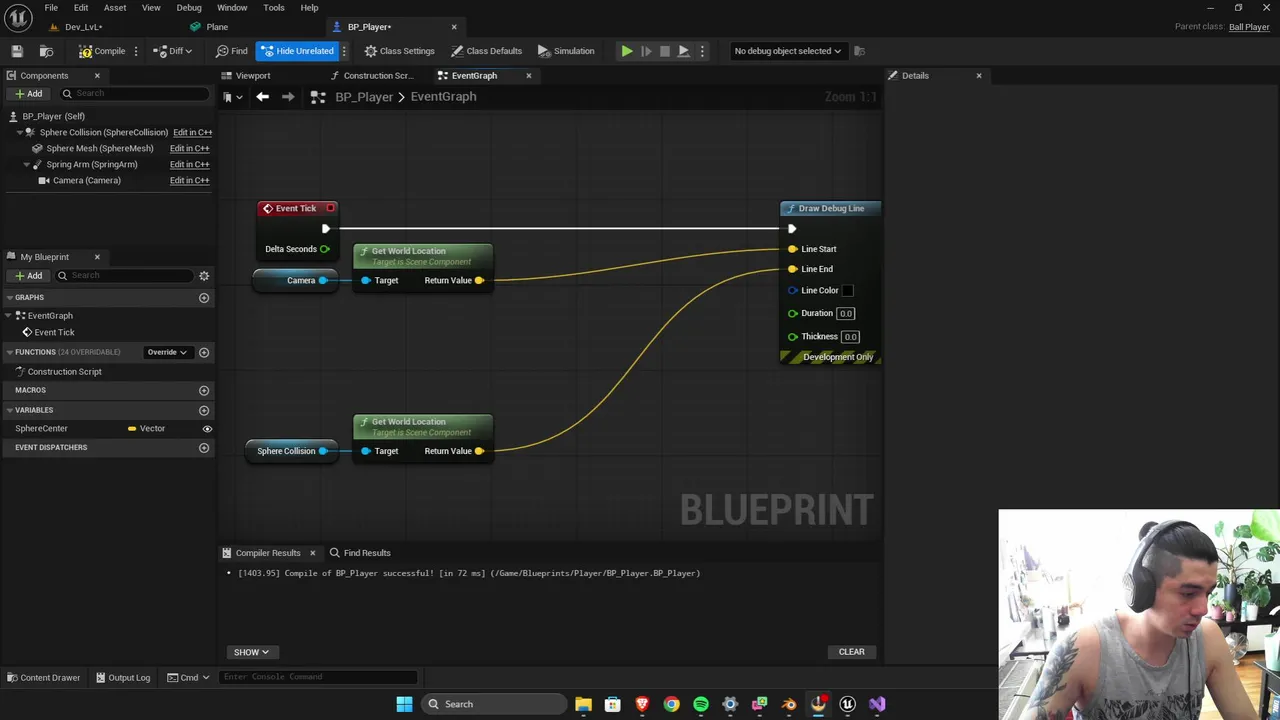Add a component with Add button
The image size is (1280, 720).
28,94
